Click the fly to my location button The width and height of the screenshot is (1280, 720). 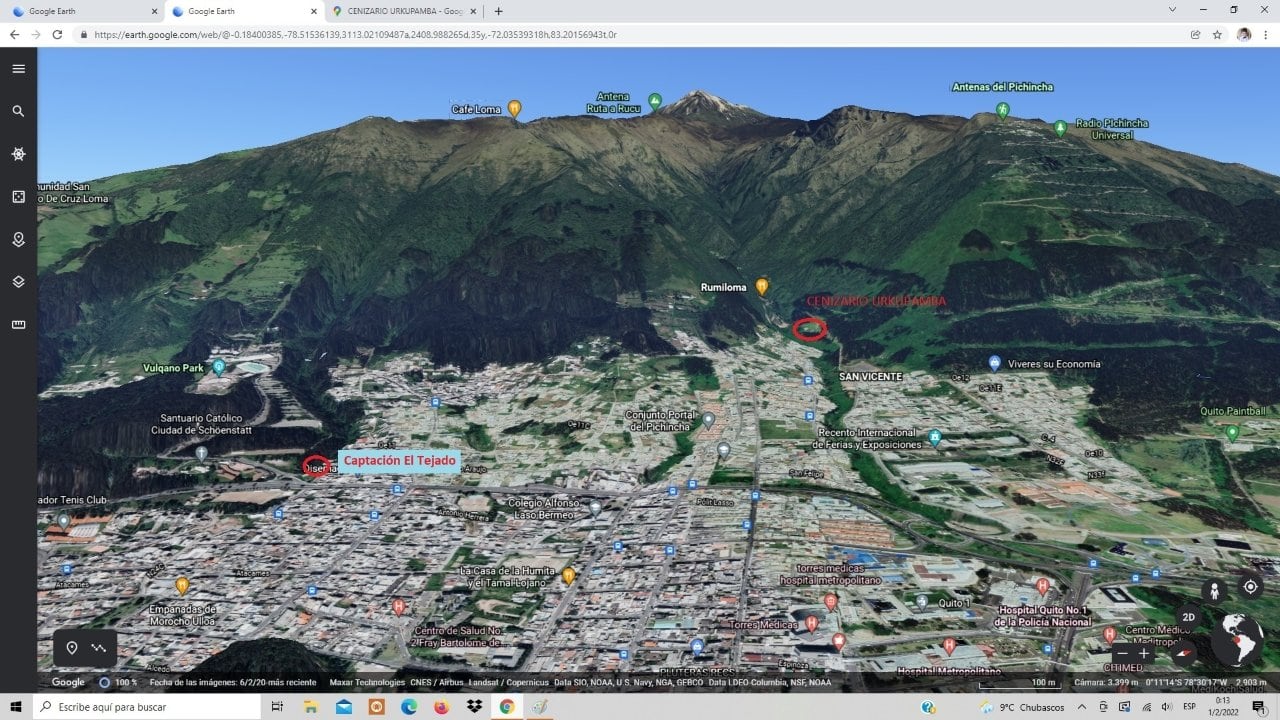(x=1250, y=587)
